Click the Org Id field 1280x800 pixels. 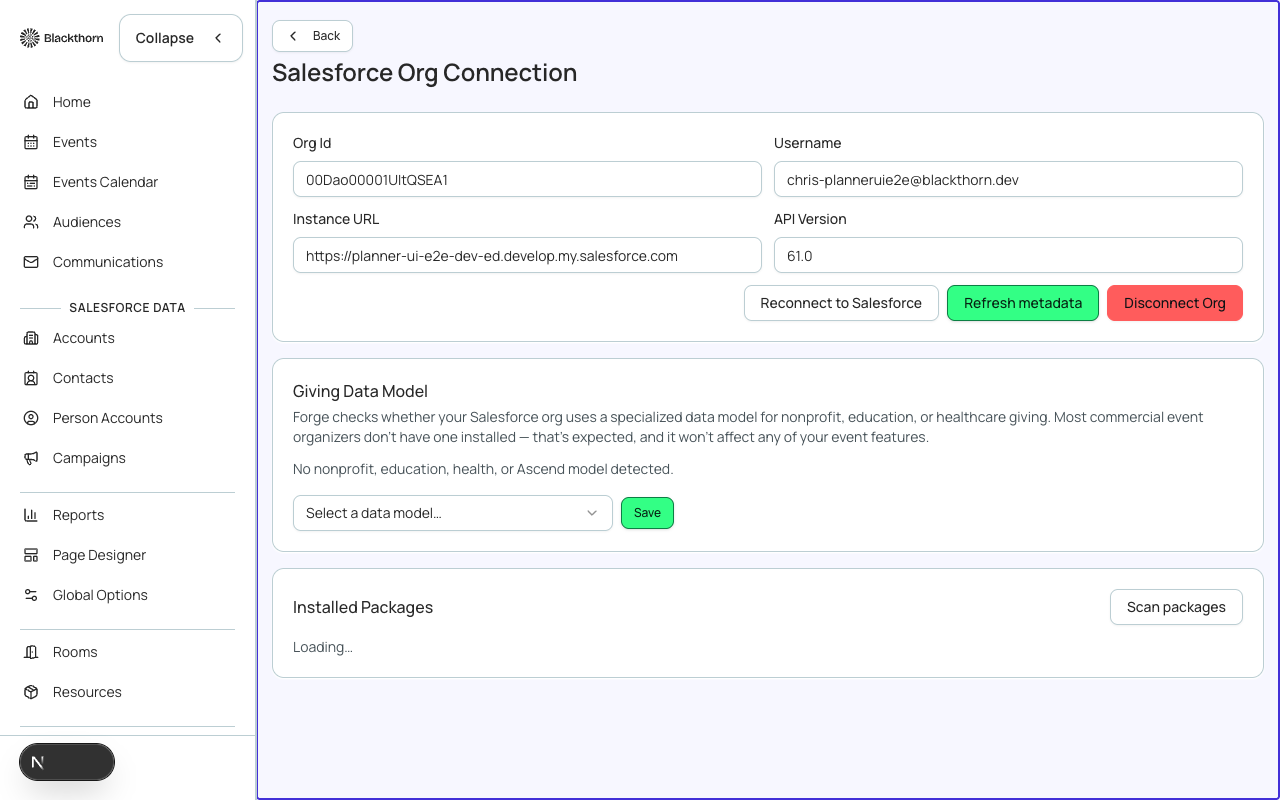pyautogui.click(x=527, y=180)
